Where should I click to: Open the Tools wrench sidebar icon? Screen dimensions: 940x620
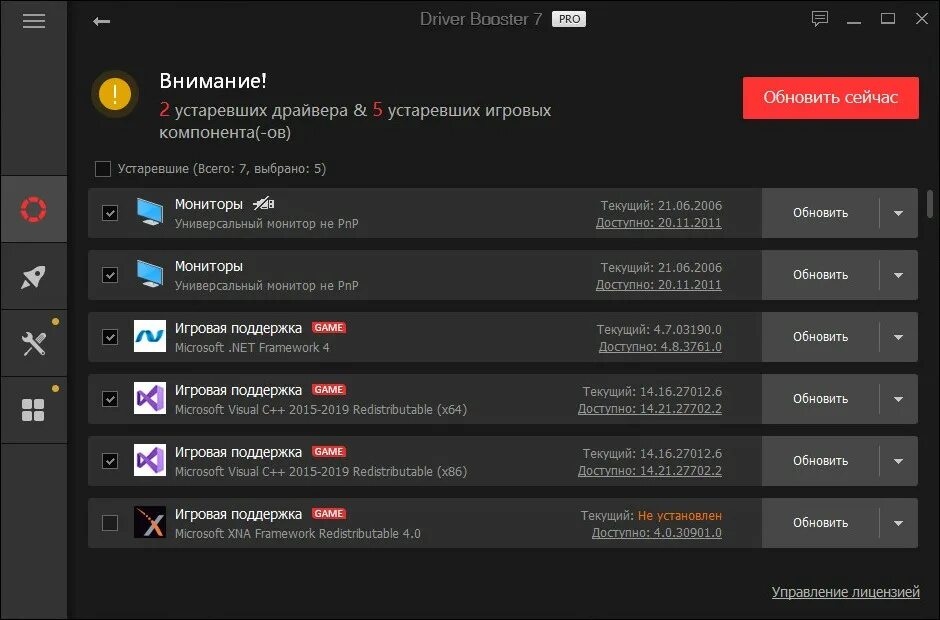point(34,344)
